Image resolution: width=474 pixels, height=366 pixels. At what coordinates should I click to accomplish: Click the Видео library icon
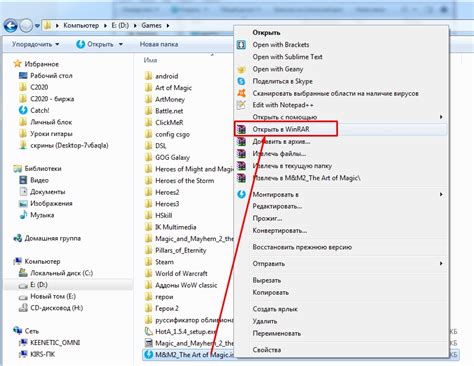tap(23, 180)
